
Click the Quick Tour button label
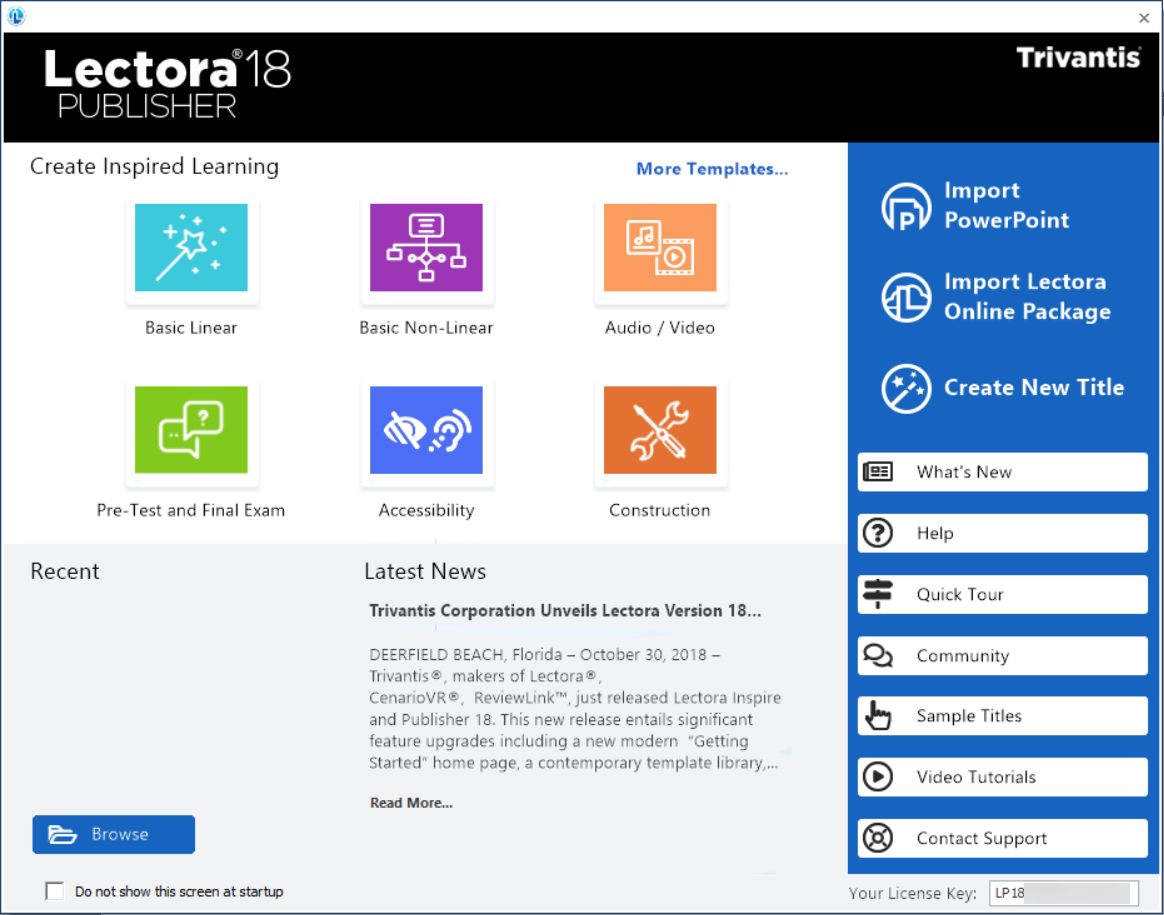960,594
